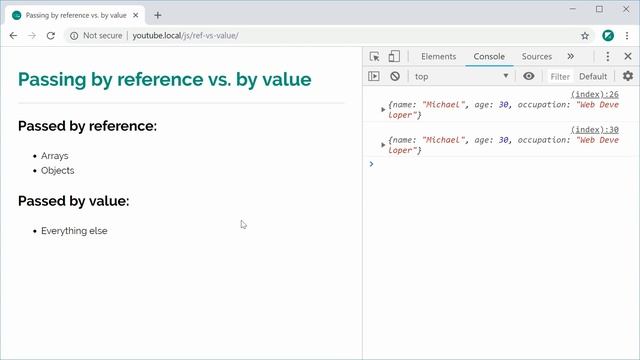The height and width of the screenshot is (360, 640).
Task: Show the console sidebar
Action: pyautogui.click(x=373, y=76)
